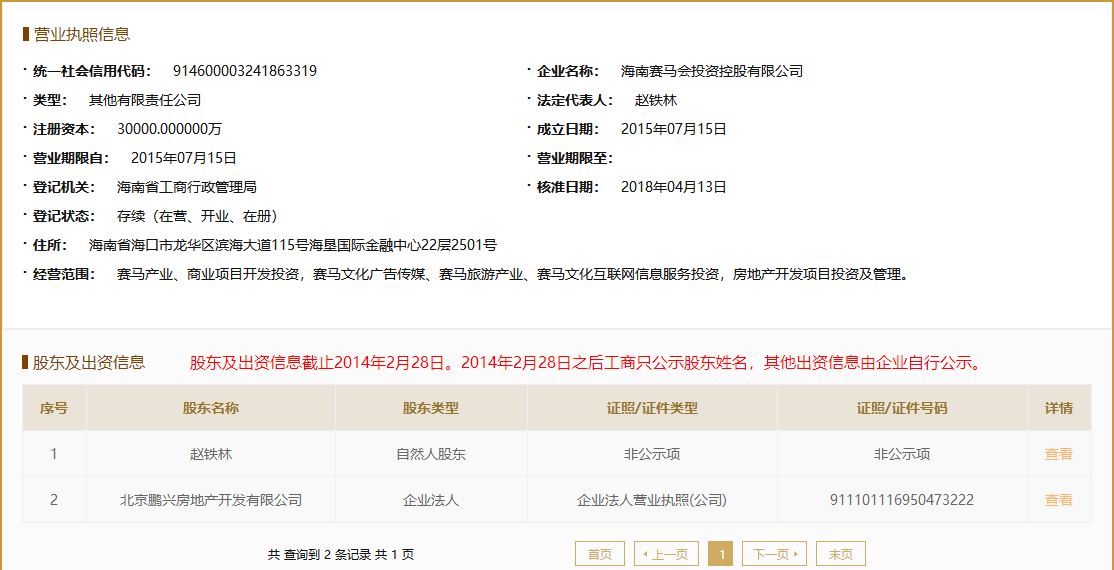Screen dimensions: 1114x570
Task: Click license number 911101116950473222
Action: point(902,500)
